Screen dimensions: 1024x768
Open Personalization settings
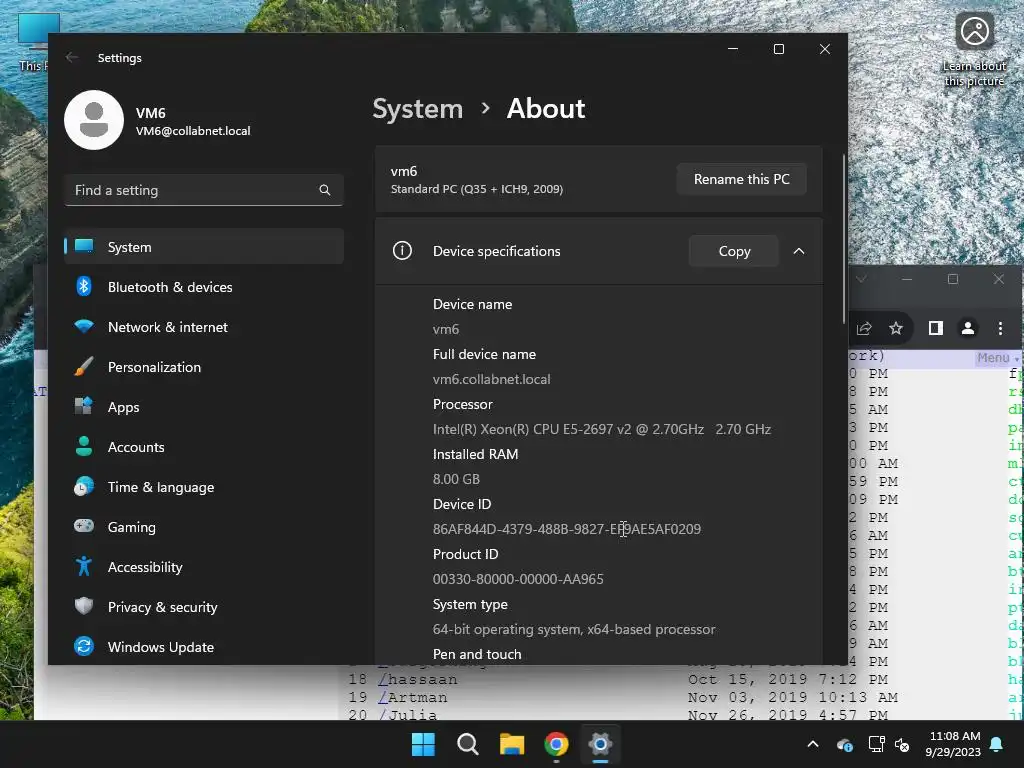(x=204, y=367)
